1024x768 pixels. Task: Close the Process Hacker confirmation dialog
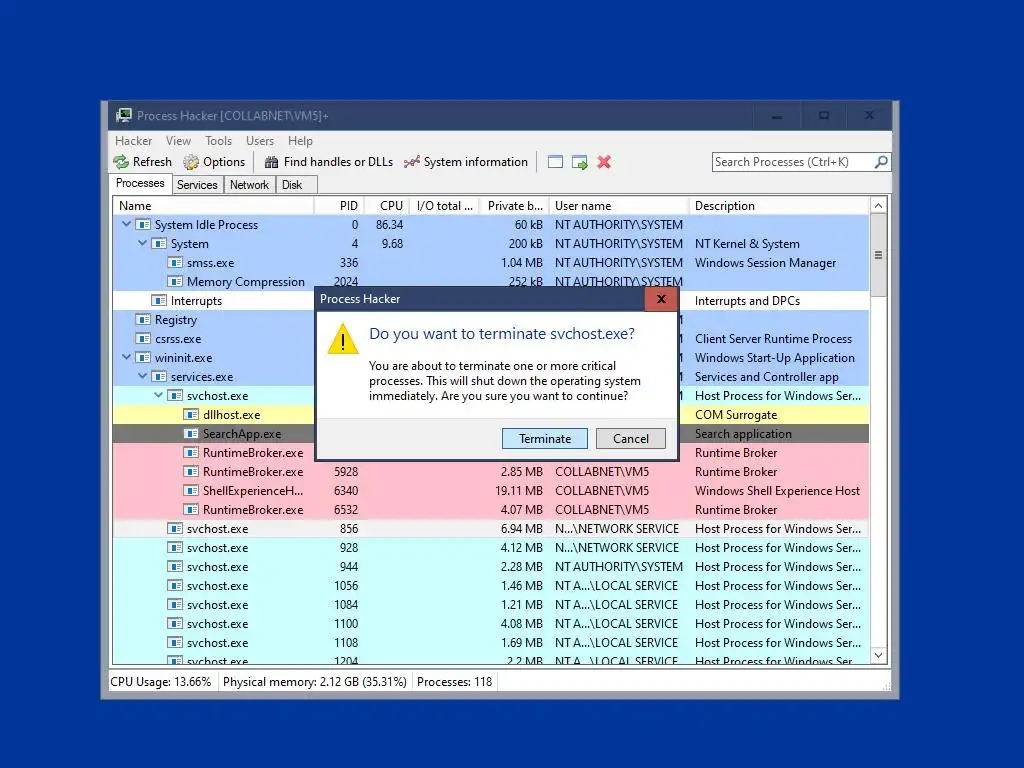pyautogui.click(x=661, y=299)
